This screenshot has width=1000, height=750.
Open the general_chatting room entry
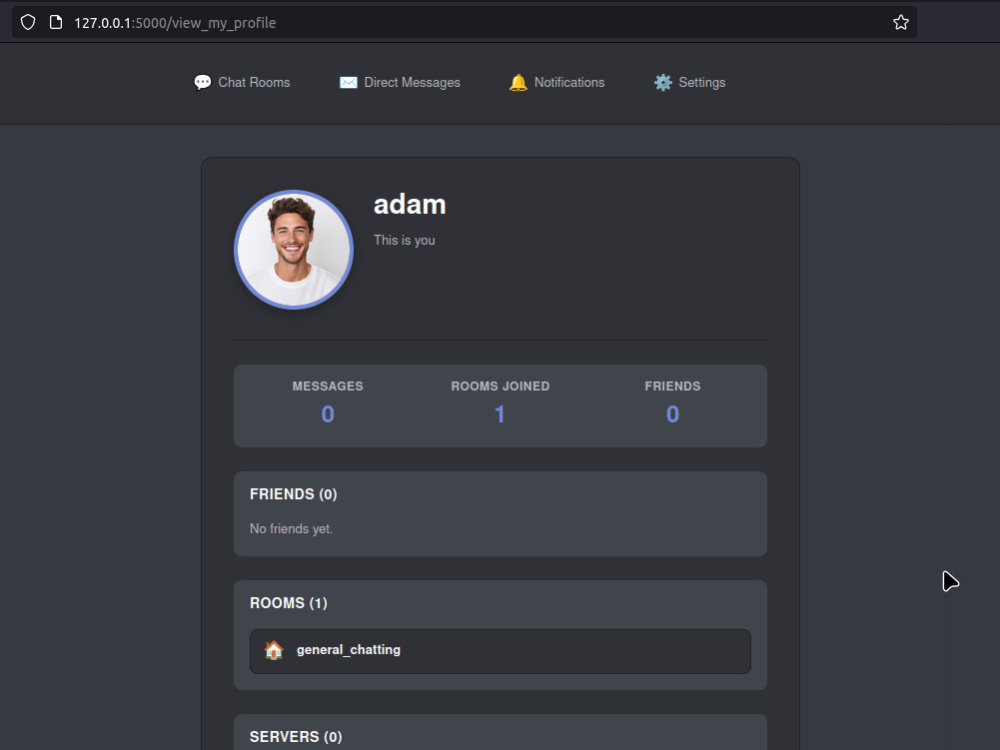pos(500,651)
